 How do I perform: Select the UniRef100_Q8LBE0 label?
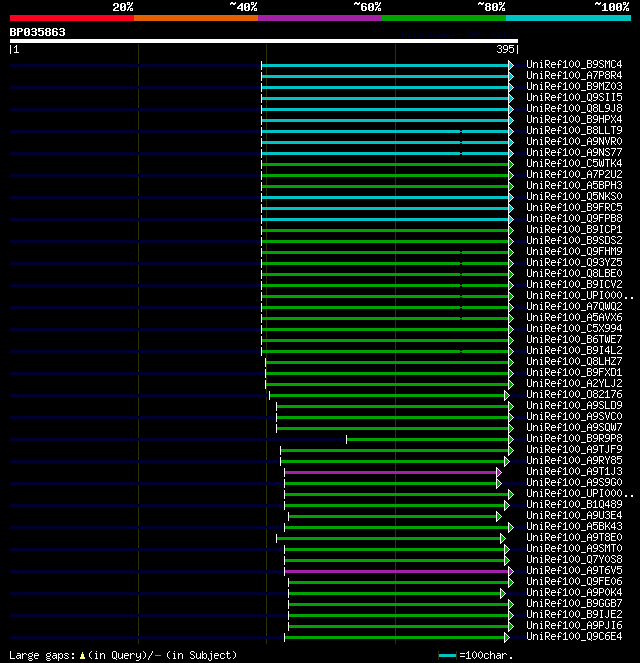pyautogui.click(x=574, y=273)
